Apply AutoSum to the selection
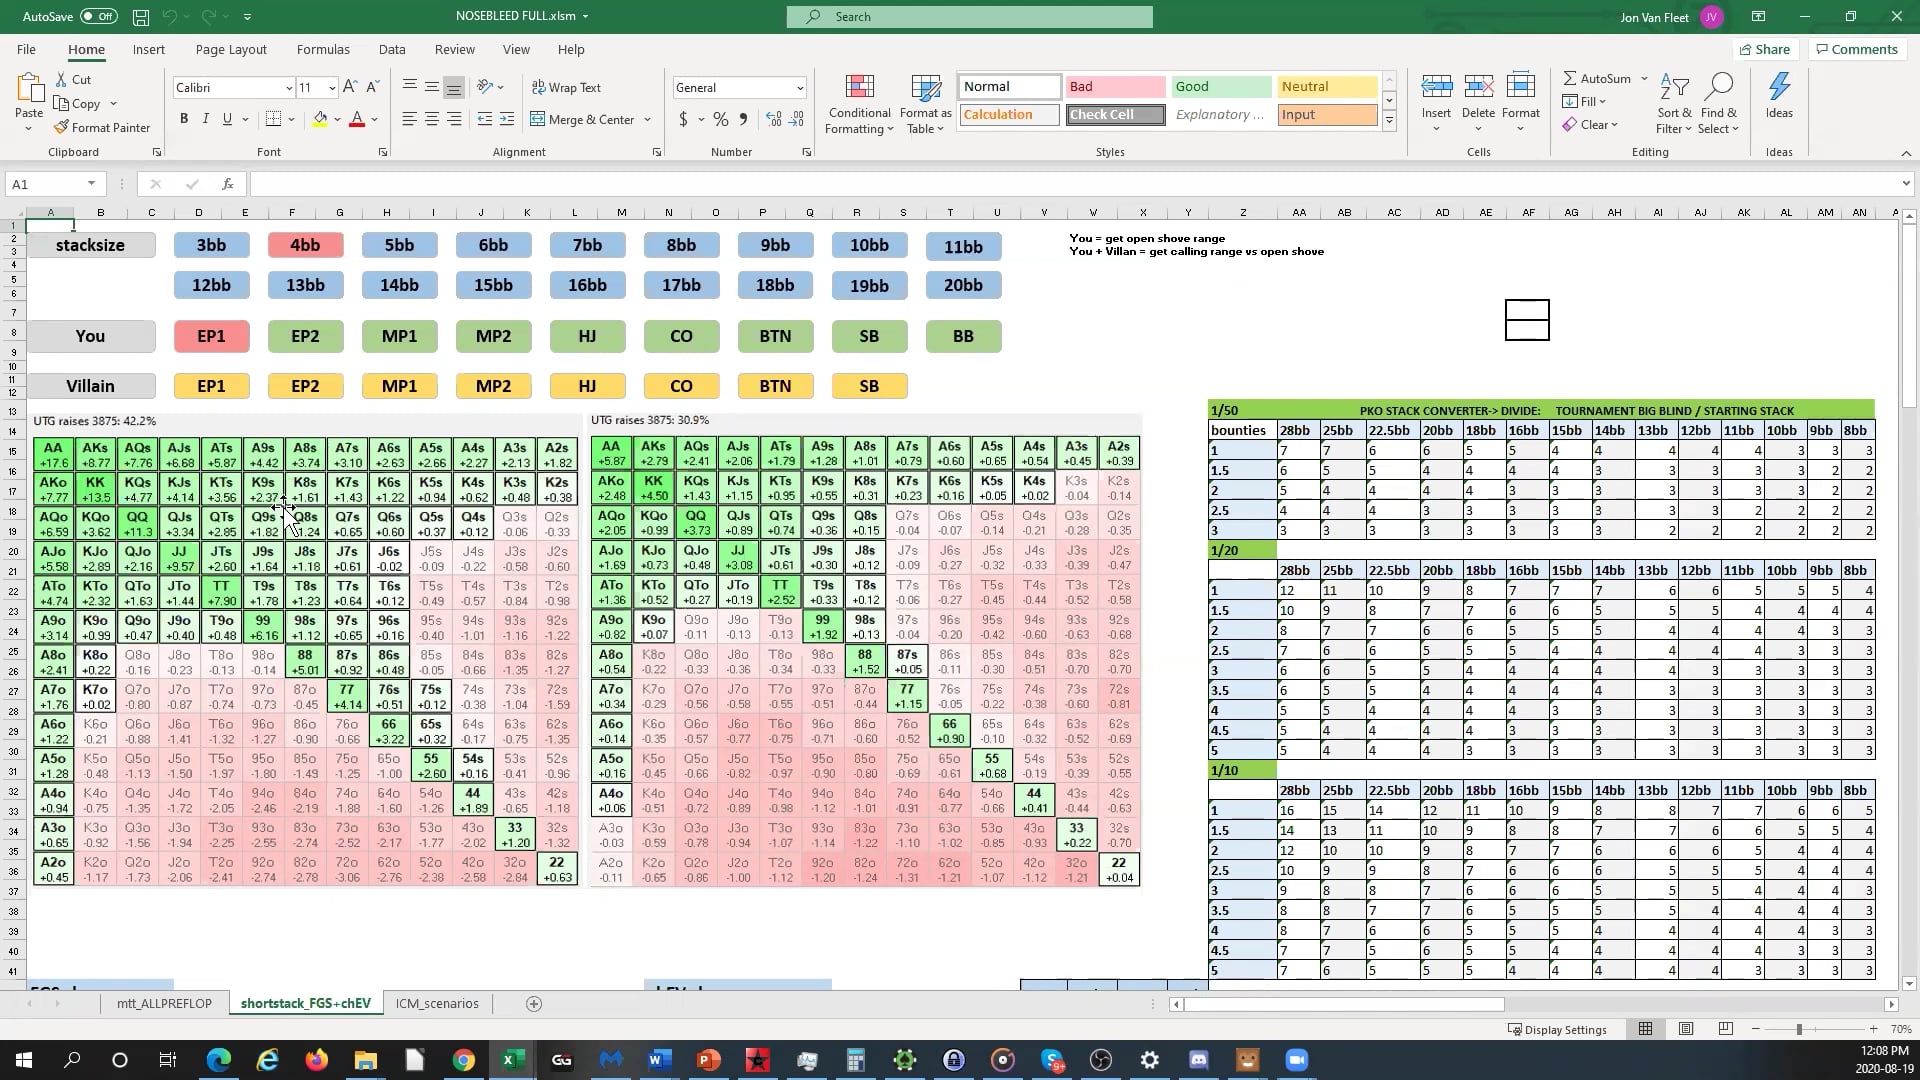Screen dimensions: 1920x1080 tap(1601, 78)
